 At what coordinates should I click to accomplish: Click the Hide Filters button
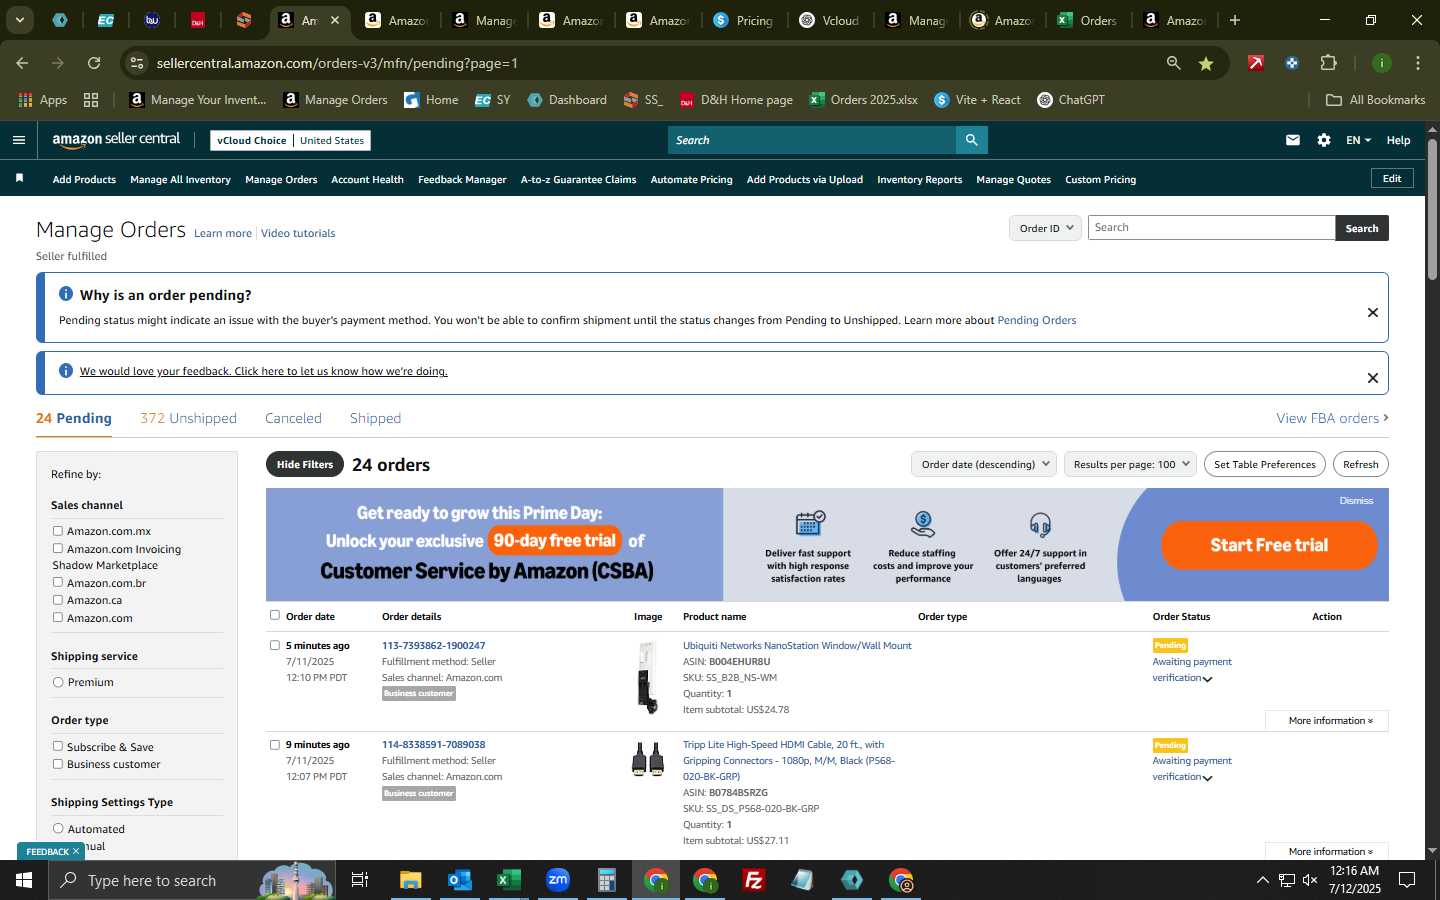(x=305, y=464)
